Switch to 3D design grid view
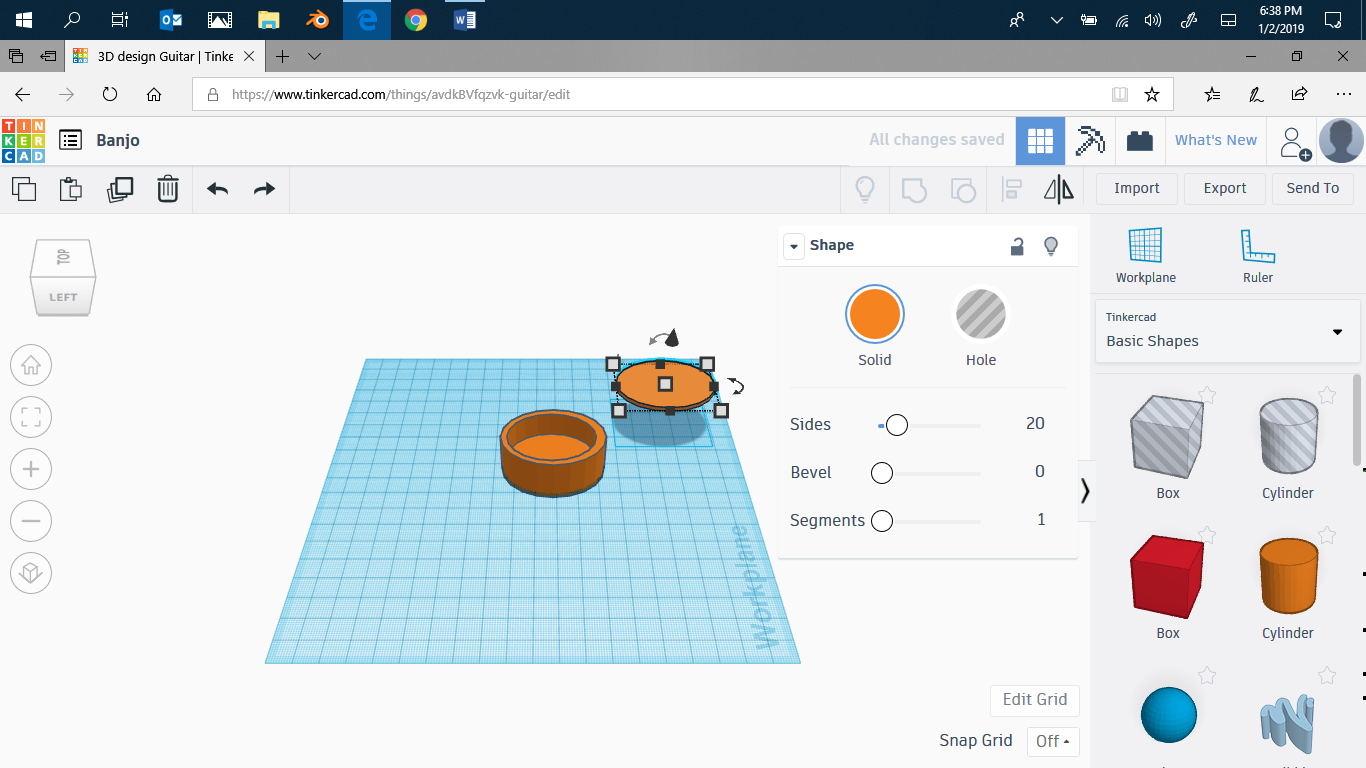Image resolution: width=1366 pixels, height=768 pixels. [x=1040, y=141]
